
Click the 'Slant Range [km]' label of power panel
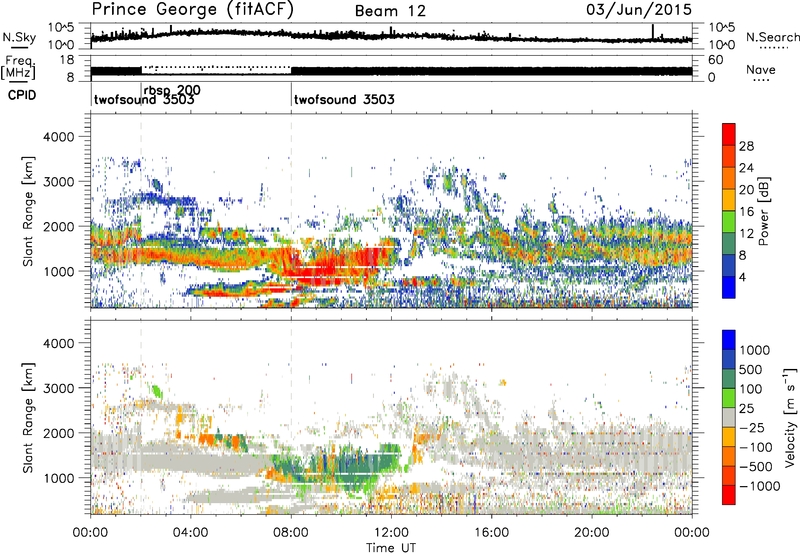click(x=28, y=211)
